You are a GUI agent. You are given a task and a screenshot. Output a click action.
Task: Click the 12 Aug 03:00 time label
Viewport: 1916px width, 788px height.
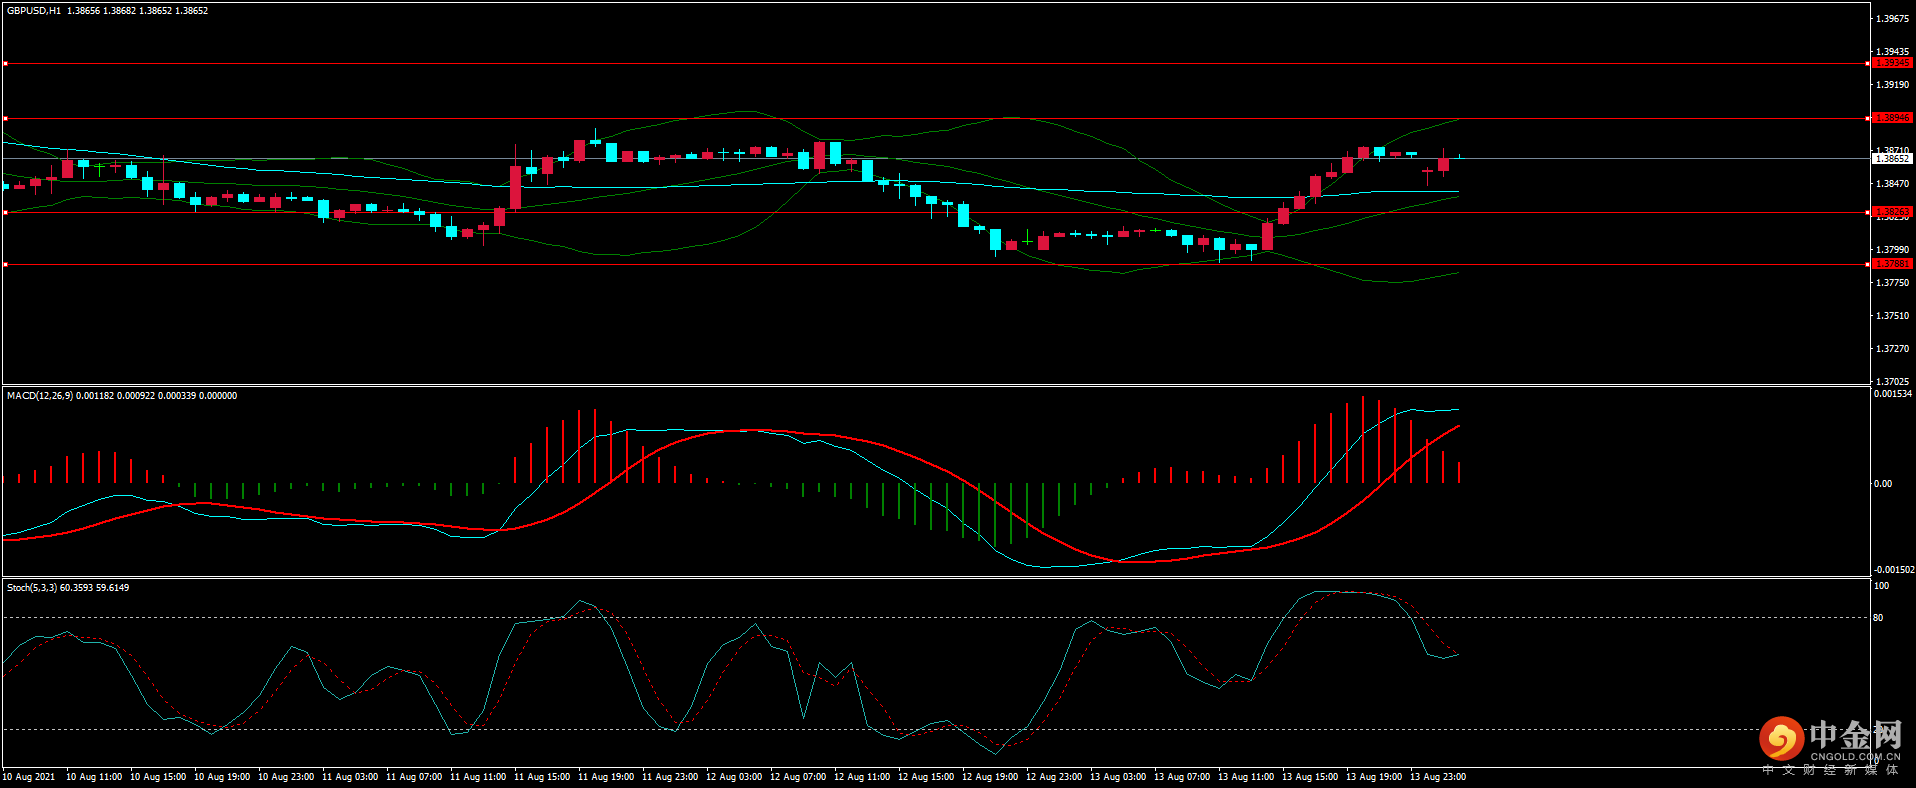[x=734, y=777]
